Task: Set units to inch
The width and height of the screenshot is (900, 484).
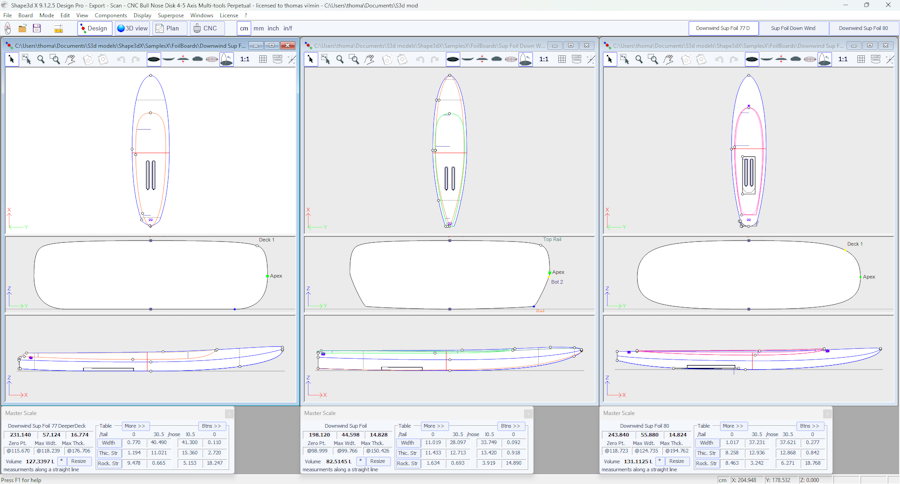Action: point(273,29)
